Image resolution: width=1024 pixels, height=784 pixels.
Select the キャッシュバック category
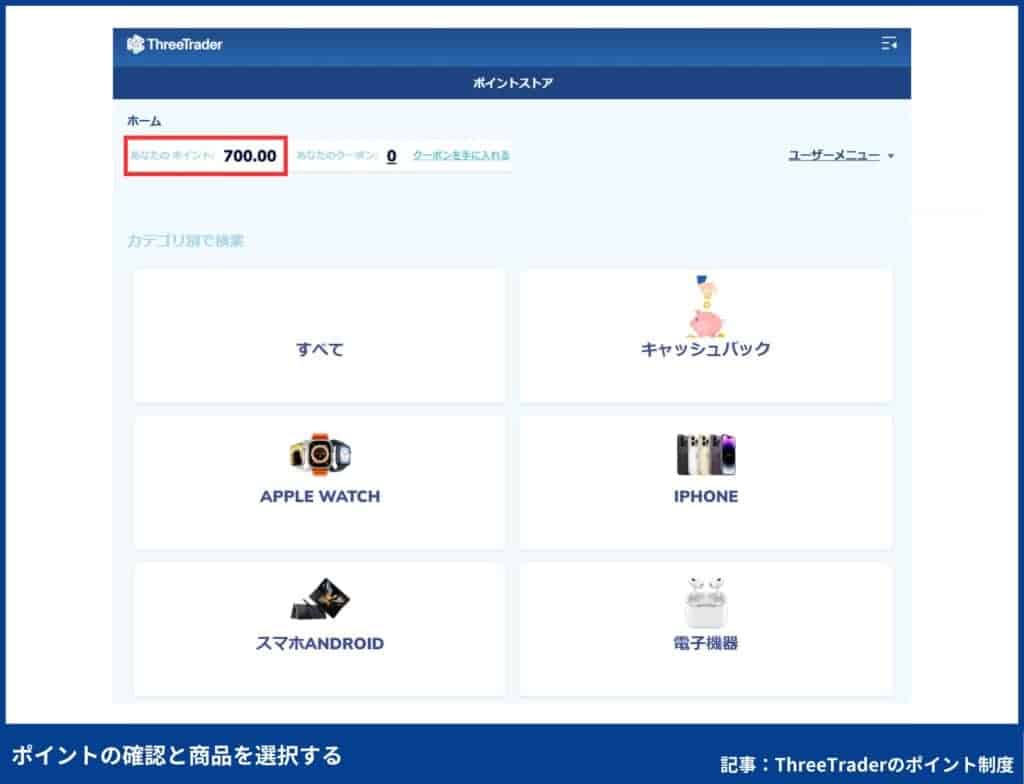[x=706, y=336]
